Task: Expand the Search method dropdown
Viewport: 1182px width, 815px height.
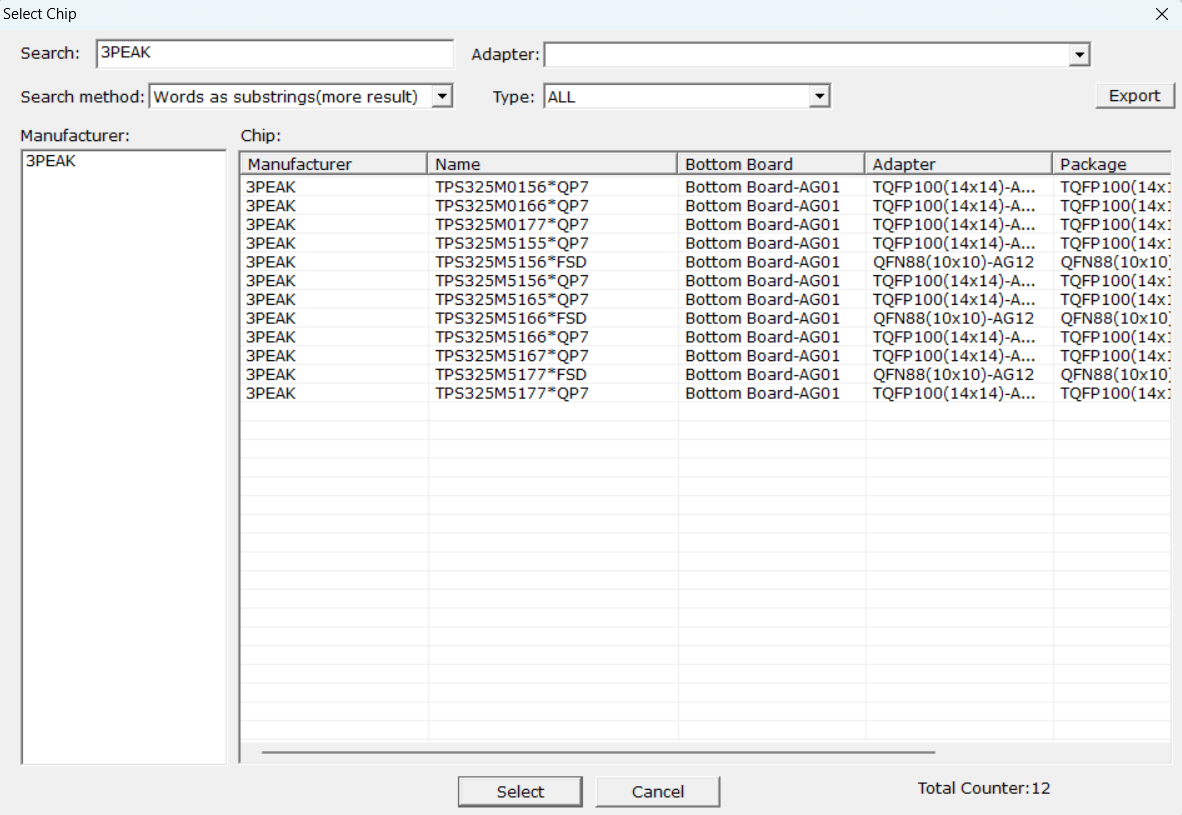Action: (x=442, y=97)
